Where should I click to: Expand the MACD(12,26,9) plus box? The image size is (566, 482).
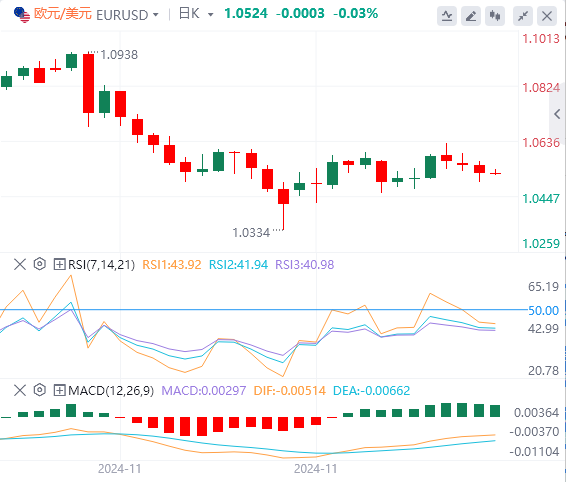tap(59, 390)
